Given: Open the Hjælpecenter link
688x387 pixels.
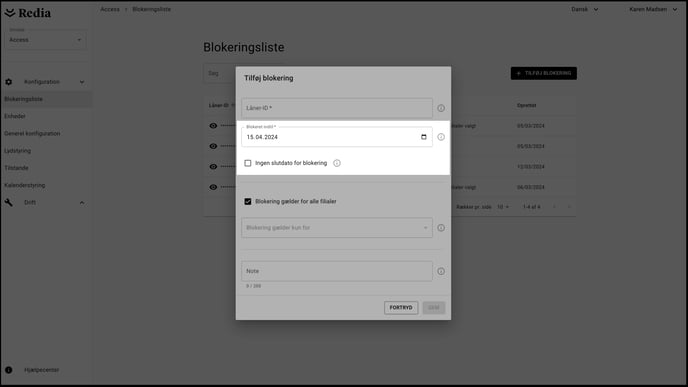Looking at the screenshot, I should point(42,370).
